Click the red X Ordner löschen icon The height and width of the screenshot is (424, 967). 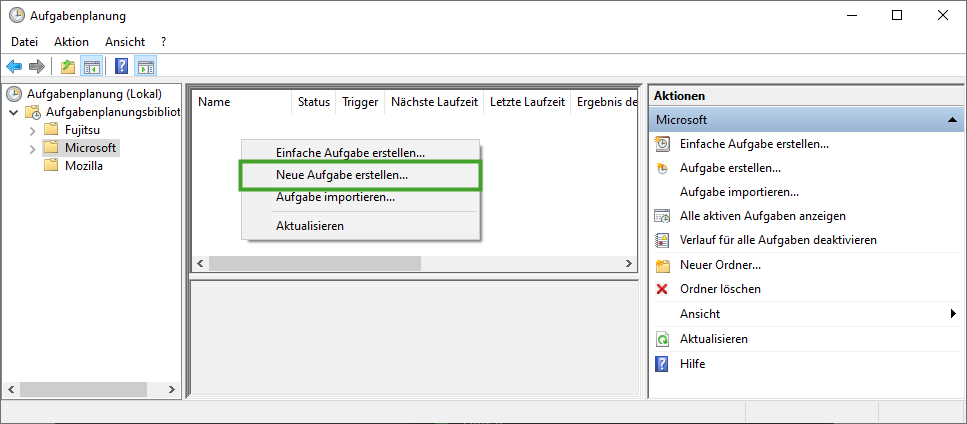point(662,289)
